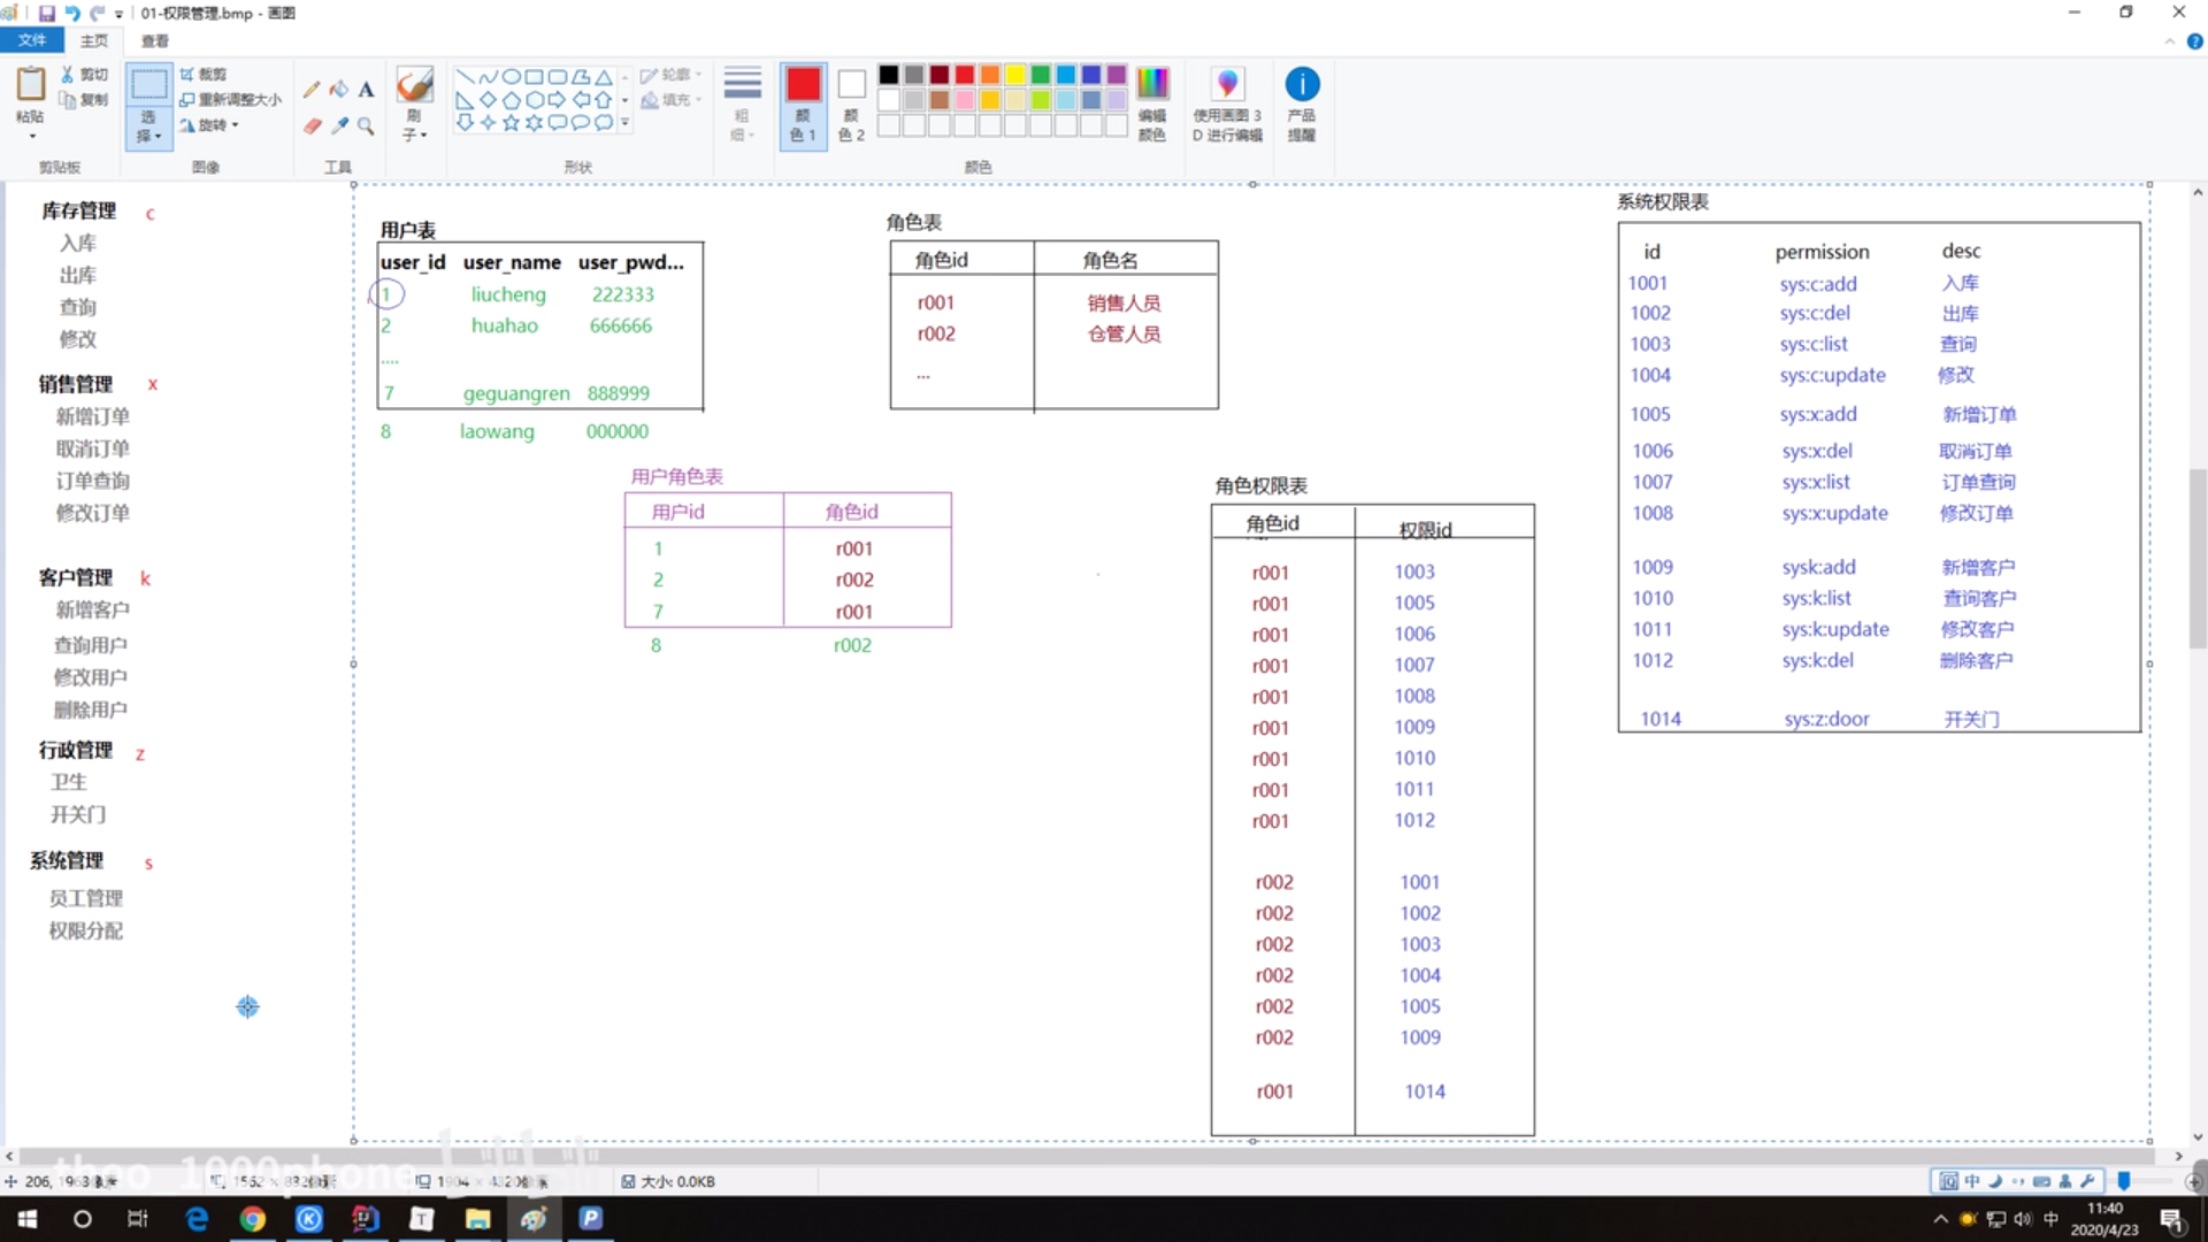The width and height of the screenshot is (2208, 1242).
Task: Select the Color picker eyedropper tool
Action: [339, 126]
